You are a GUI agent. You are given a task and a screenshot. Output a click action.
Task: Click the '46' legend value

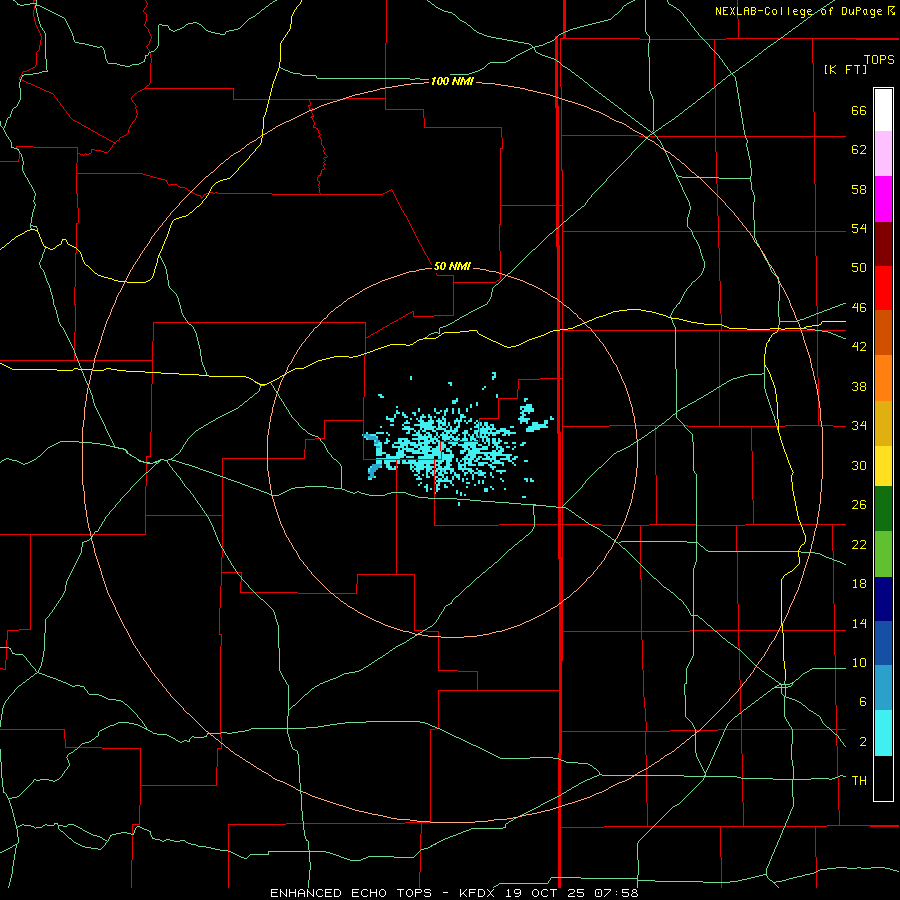click(859, 307)
